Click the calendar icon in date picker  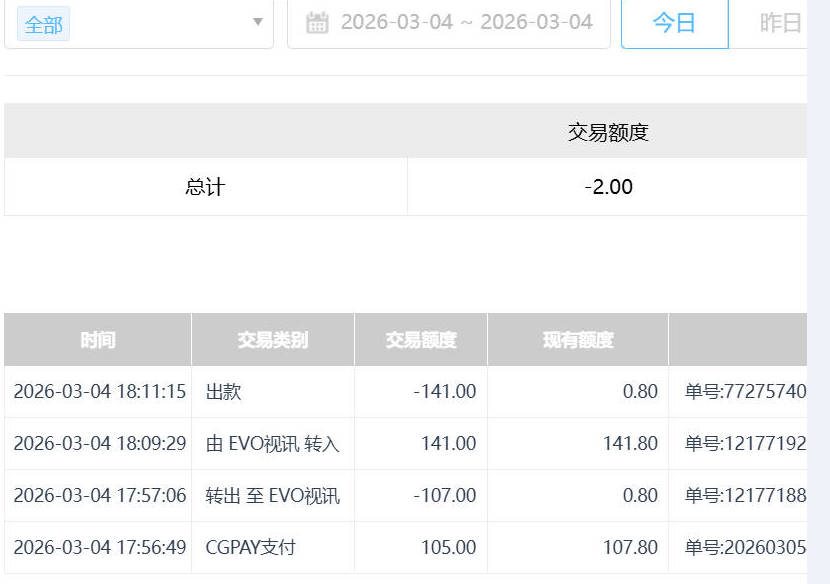pos(317,22)
